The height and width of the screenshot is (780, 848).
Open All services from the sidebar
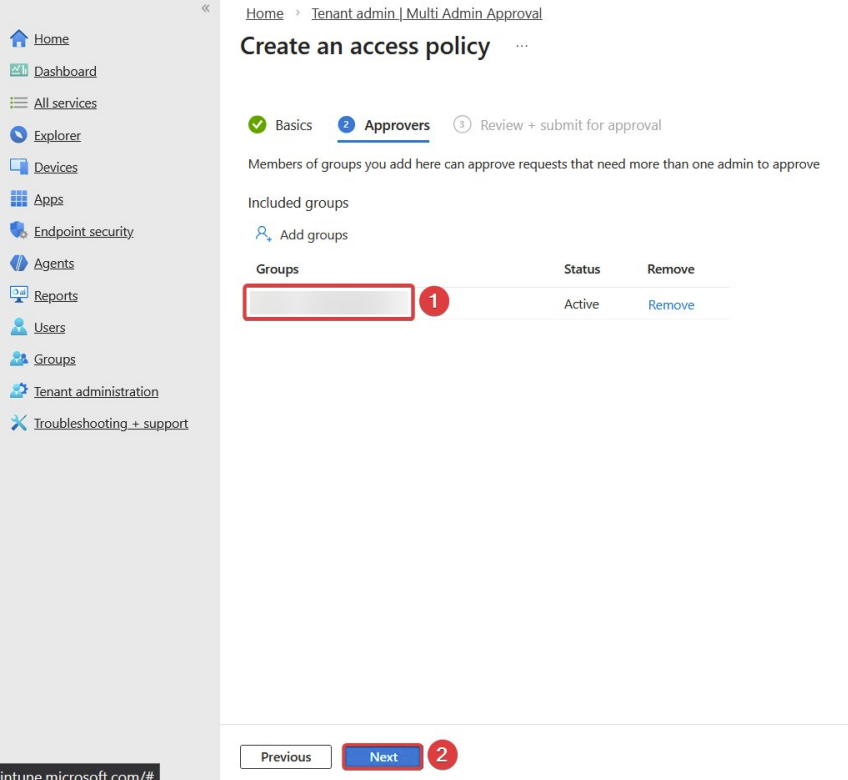pos(65,103)
